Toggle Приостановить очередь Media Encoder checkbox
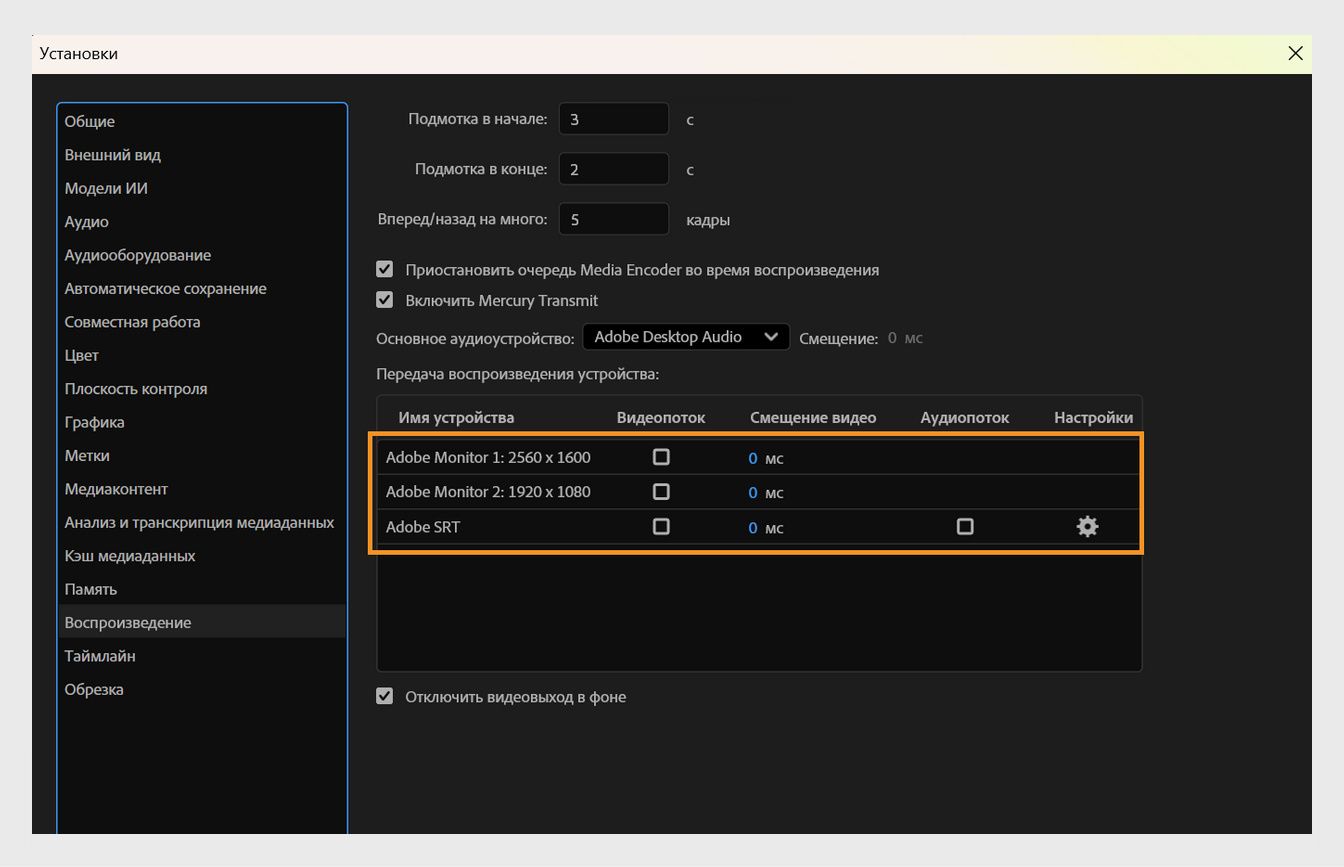 coord(385,270)
